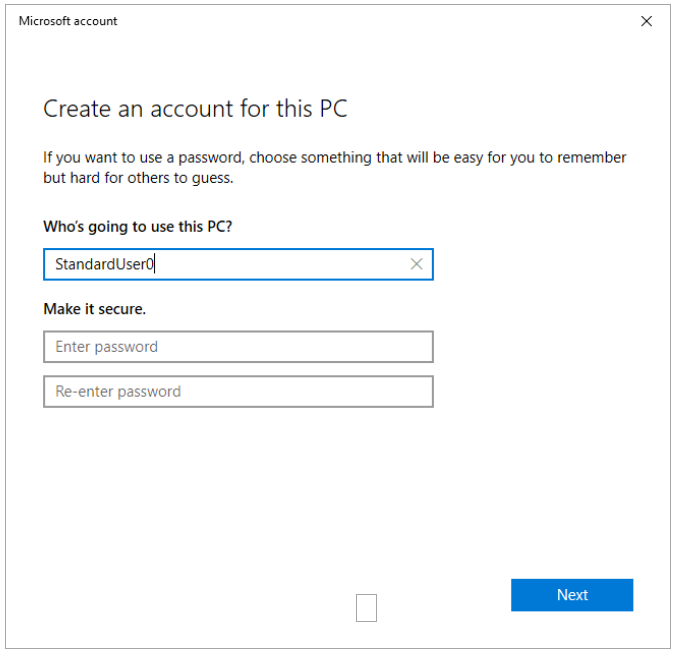Select the Enter password field
676x653 pixels.
[x=238, y=347]
